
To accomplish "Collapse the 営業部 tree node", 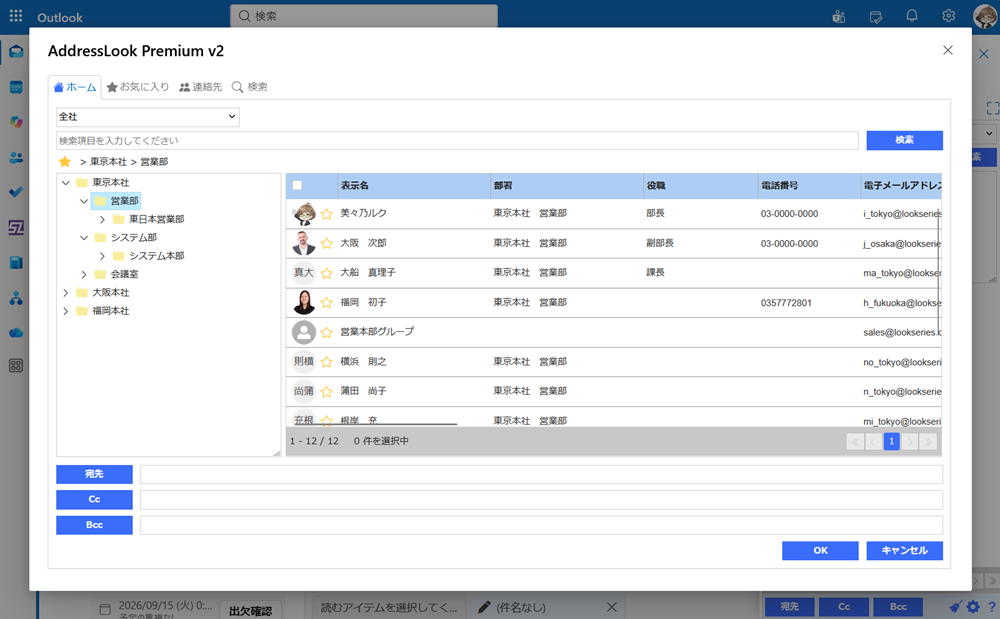I will pyautogui.click(x=84, y=201).
